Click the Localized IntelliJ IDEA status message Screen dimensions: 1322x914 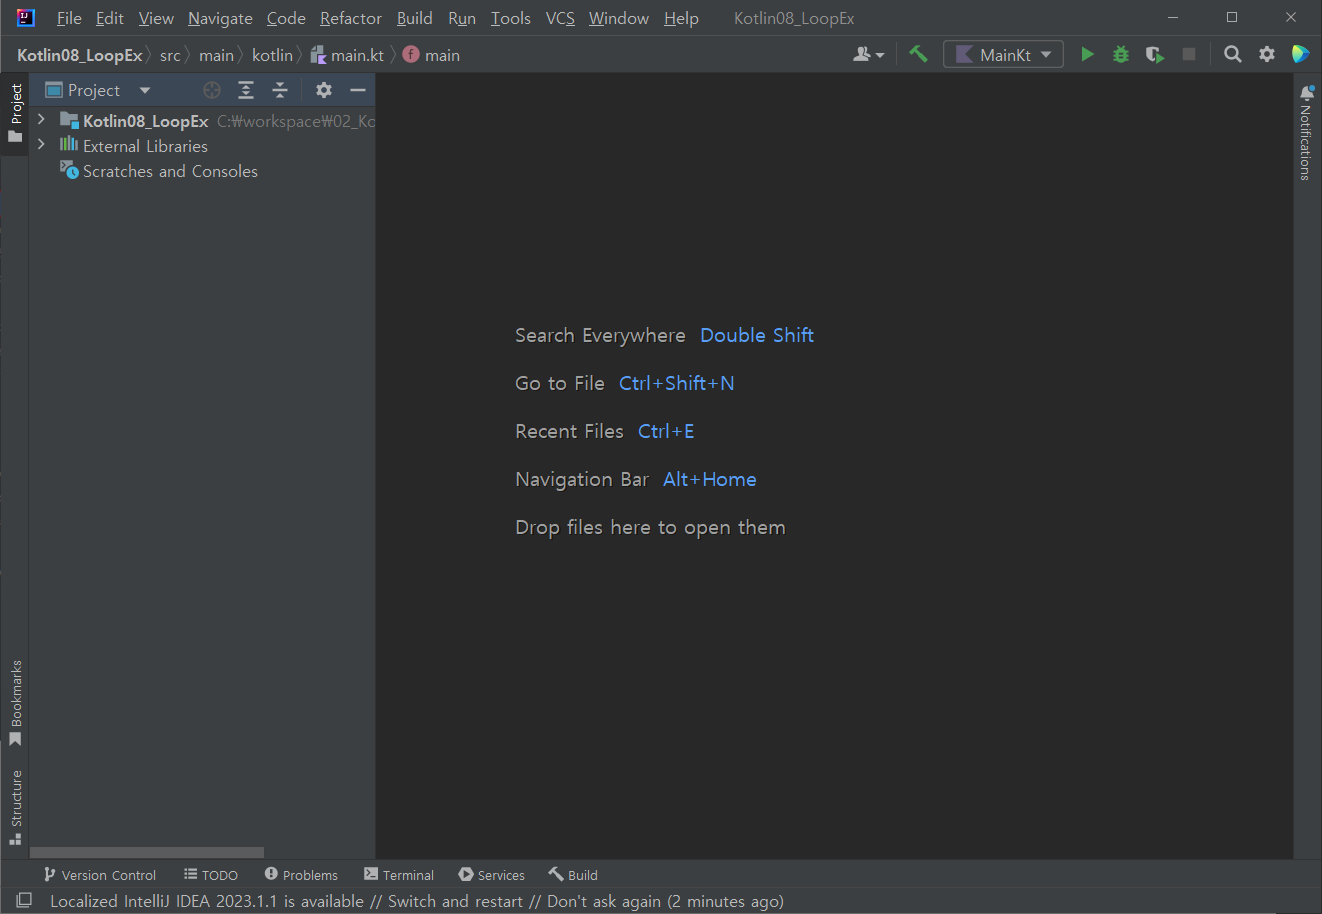click(x=417, y=901)
